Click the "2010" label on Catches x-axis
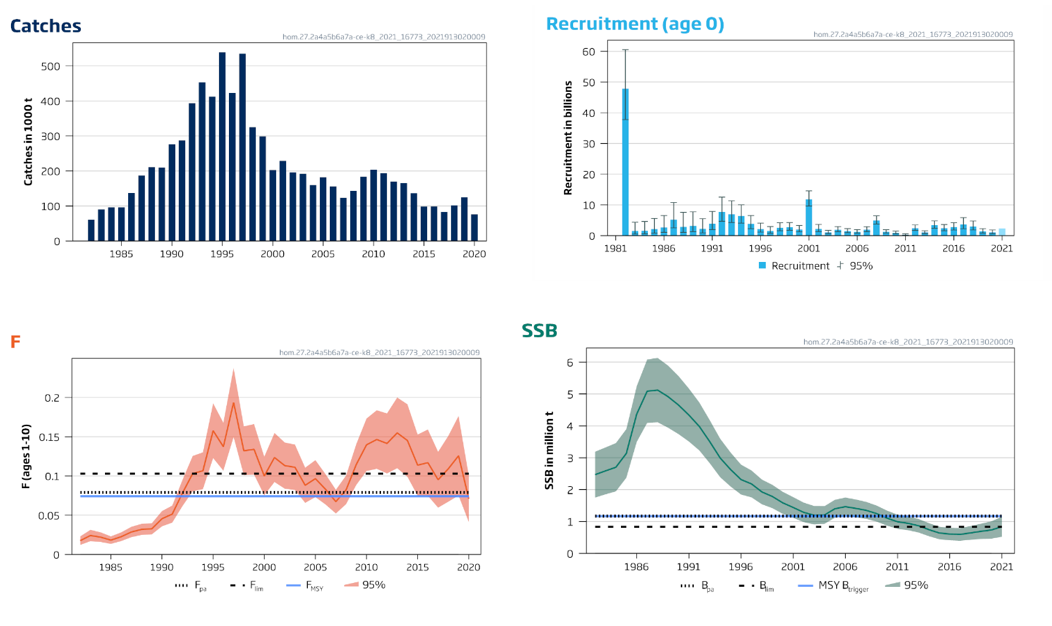The height and width of the screenshot is (626, 1052). (x=373, y=254)
